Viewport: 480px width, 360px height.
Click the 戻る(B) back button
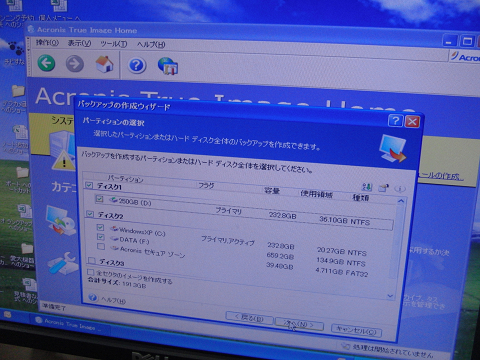pos(249,318)
